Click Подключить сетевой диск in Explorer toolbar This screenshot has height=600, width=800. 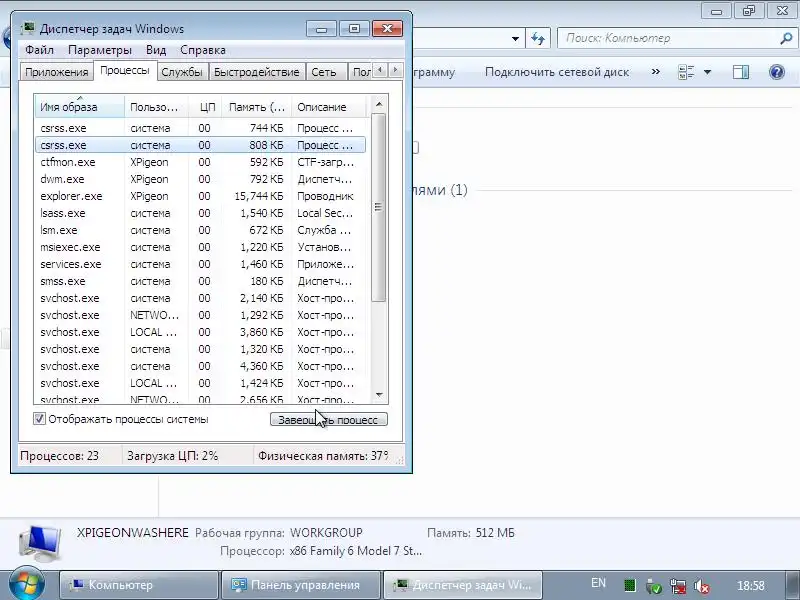(x=557, y=72)
